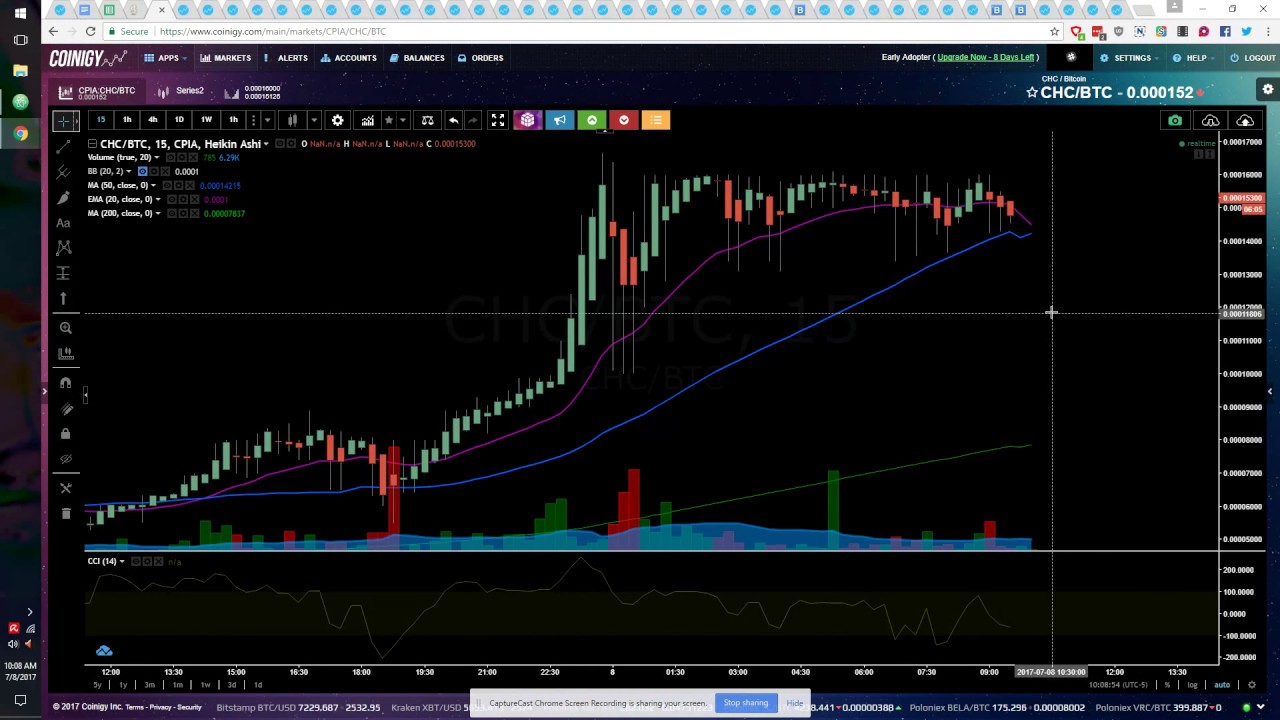Click the green up-arrow buy button
This screenshot has height=720, width=1280.
pos(591,120)
